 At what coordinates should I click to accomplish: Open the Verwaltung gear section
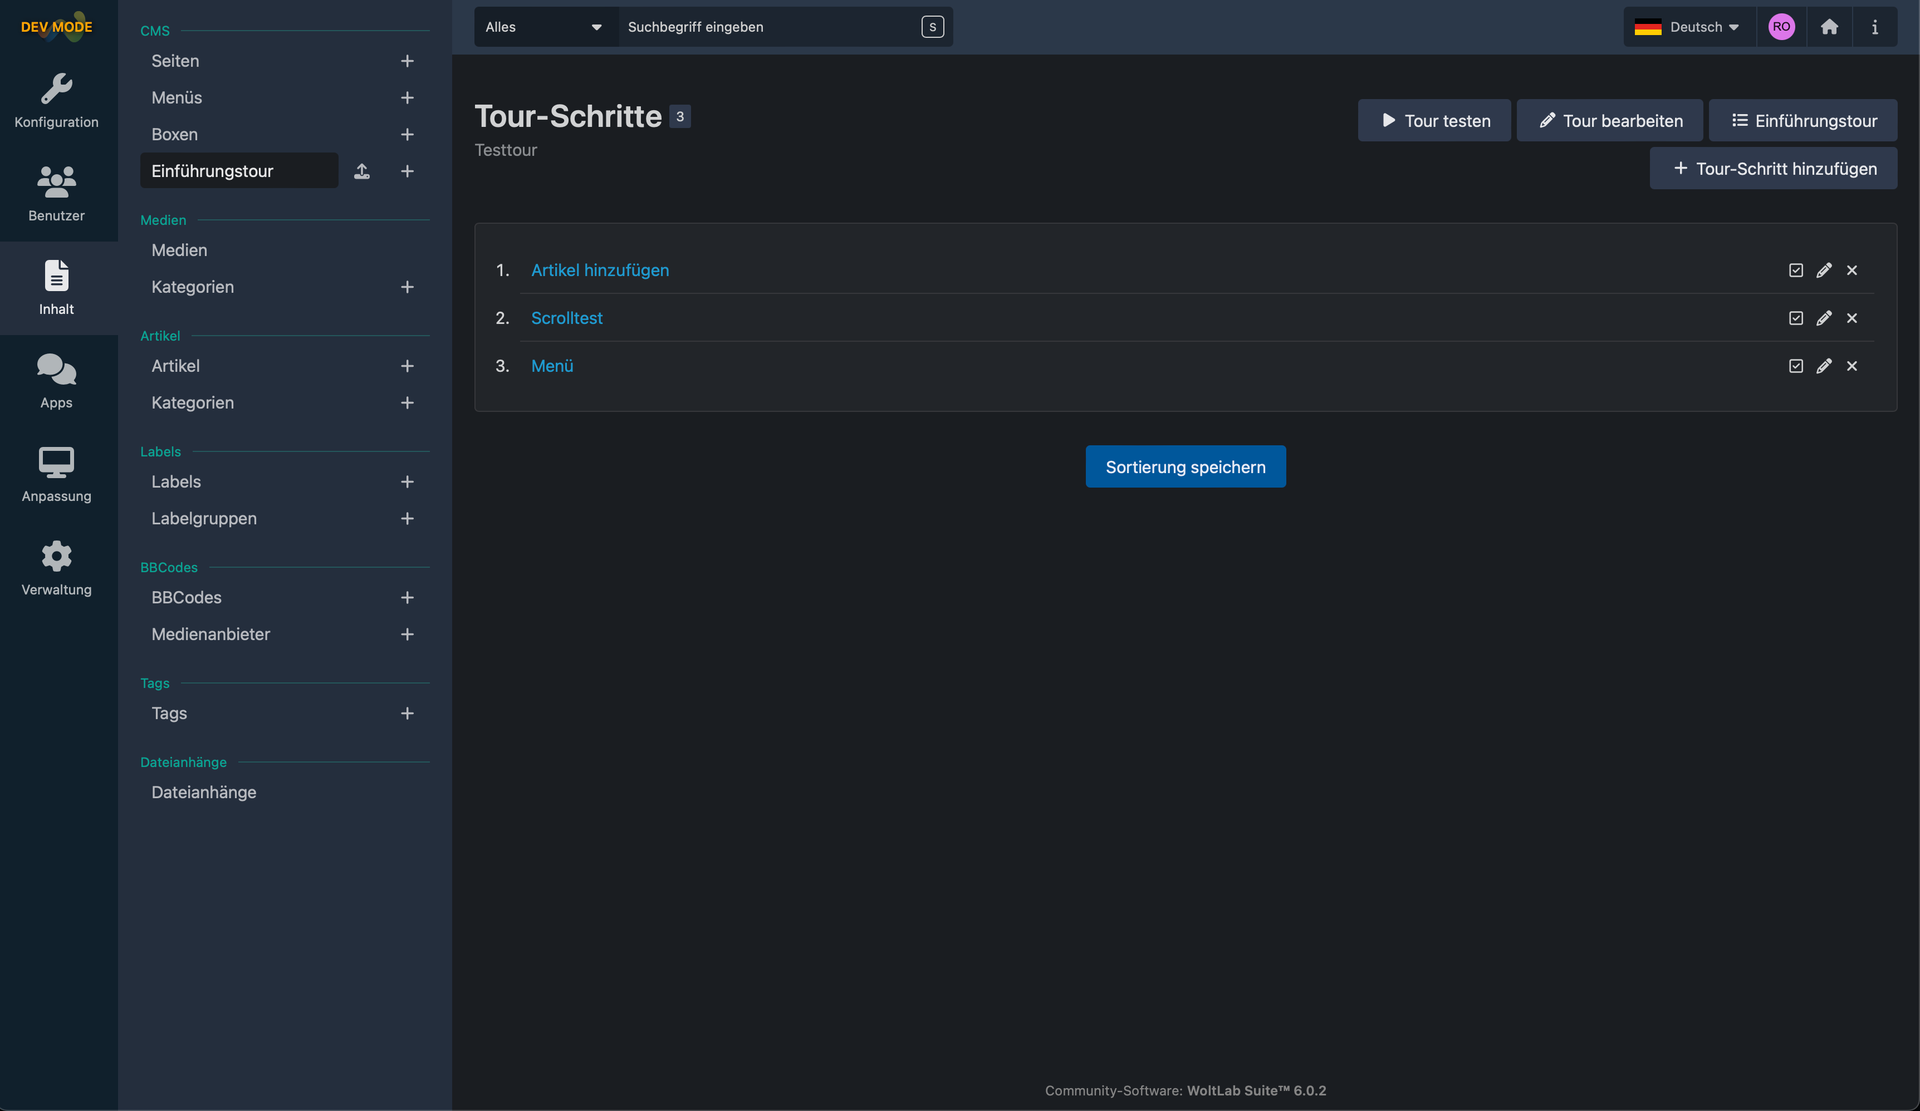[57, 568]
